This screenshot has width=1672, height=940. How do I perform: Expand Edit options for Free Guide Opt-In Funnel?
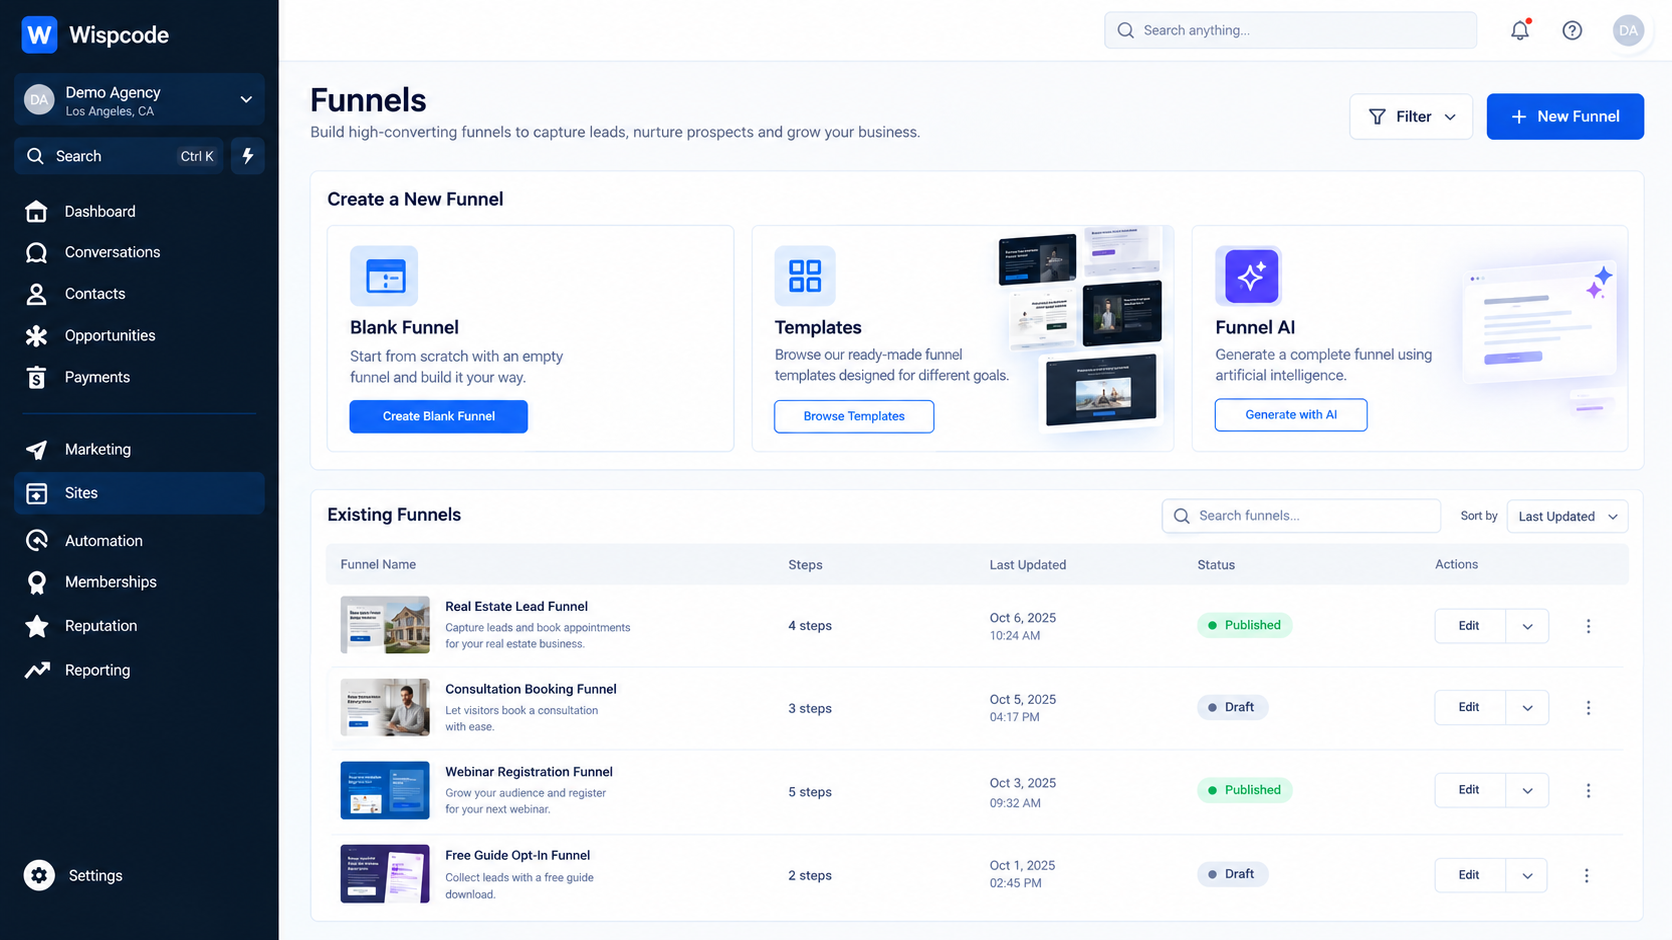pyautogui.click(x=1527, y=876)
